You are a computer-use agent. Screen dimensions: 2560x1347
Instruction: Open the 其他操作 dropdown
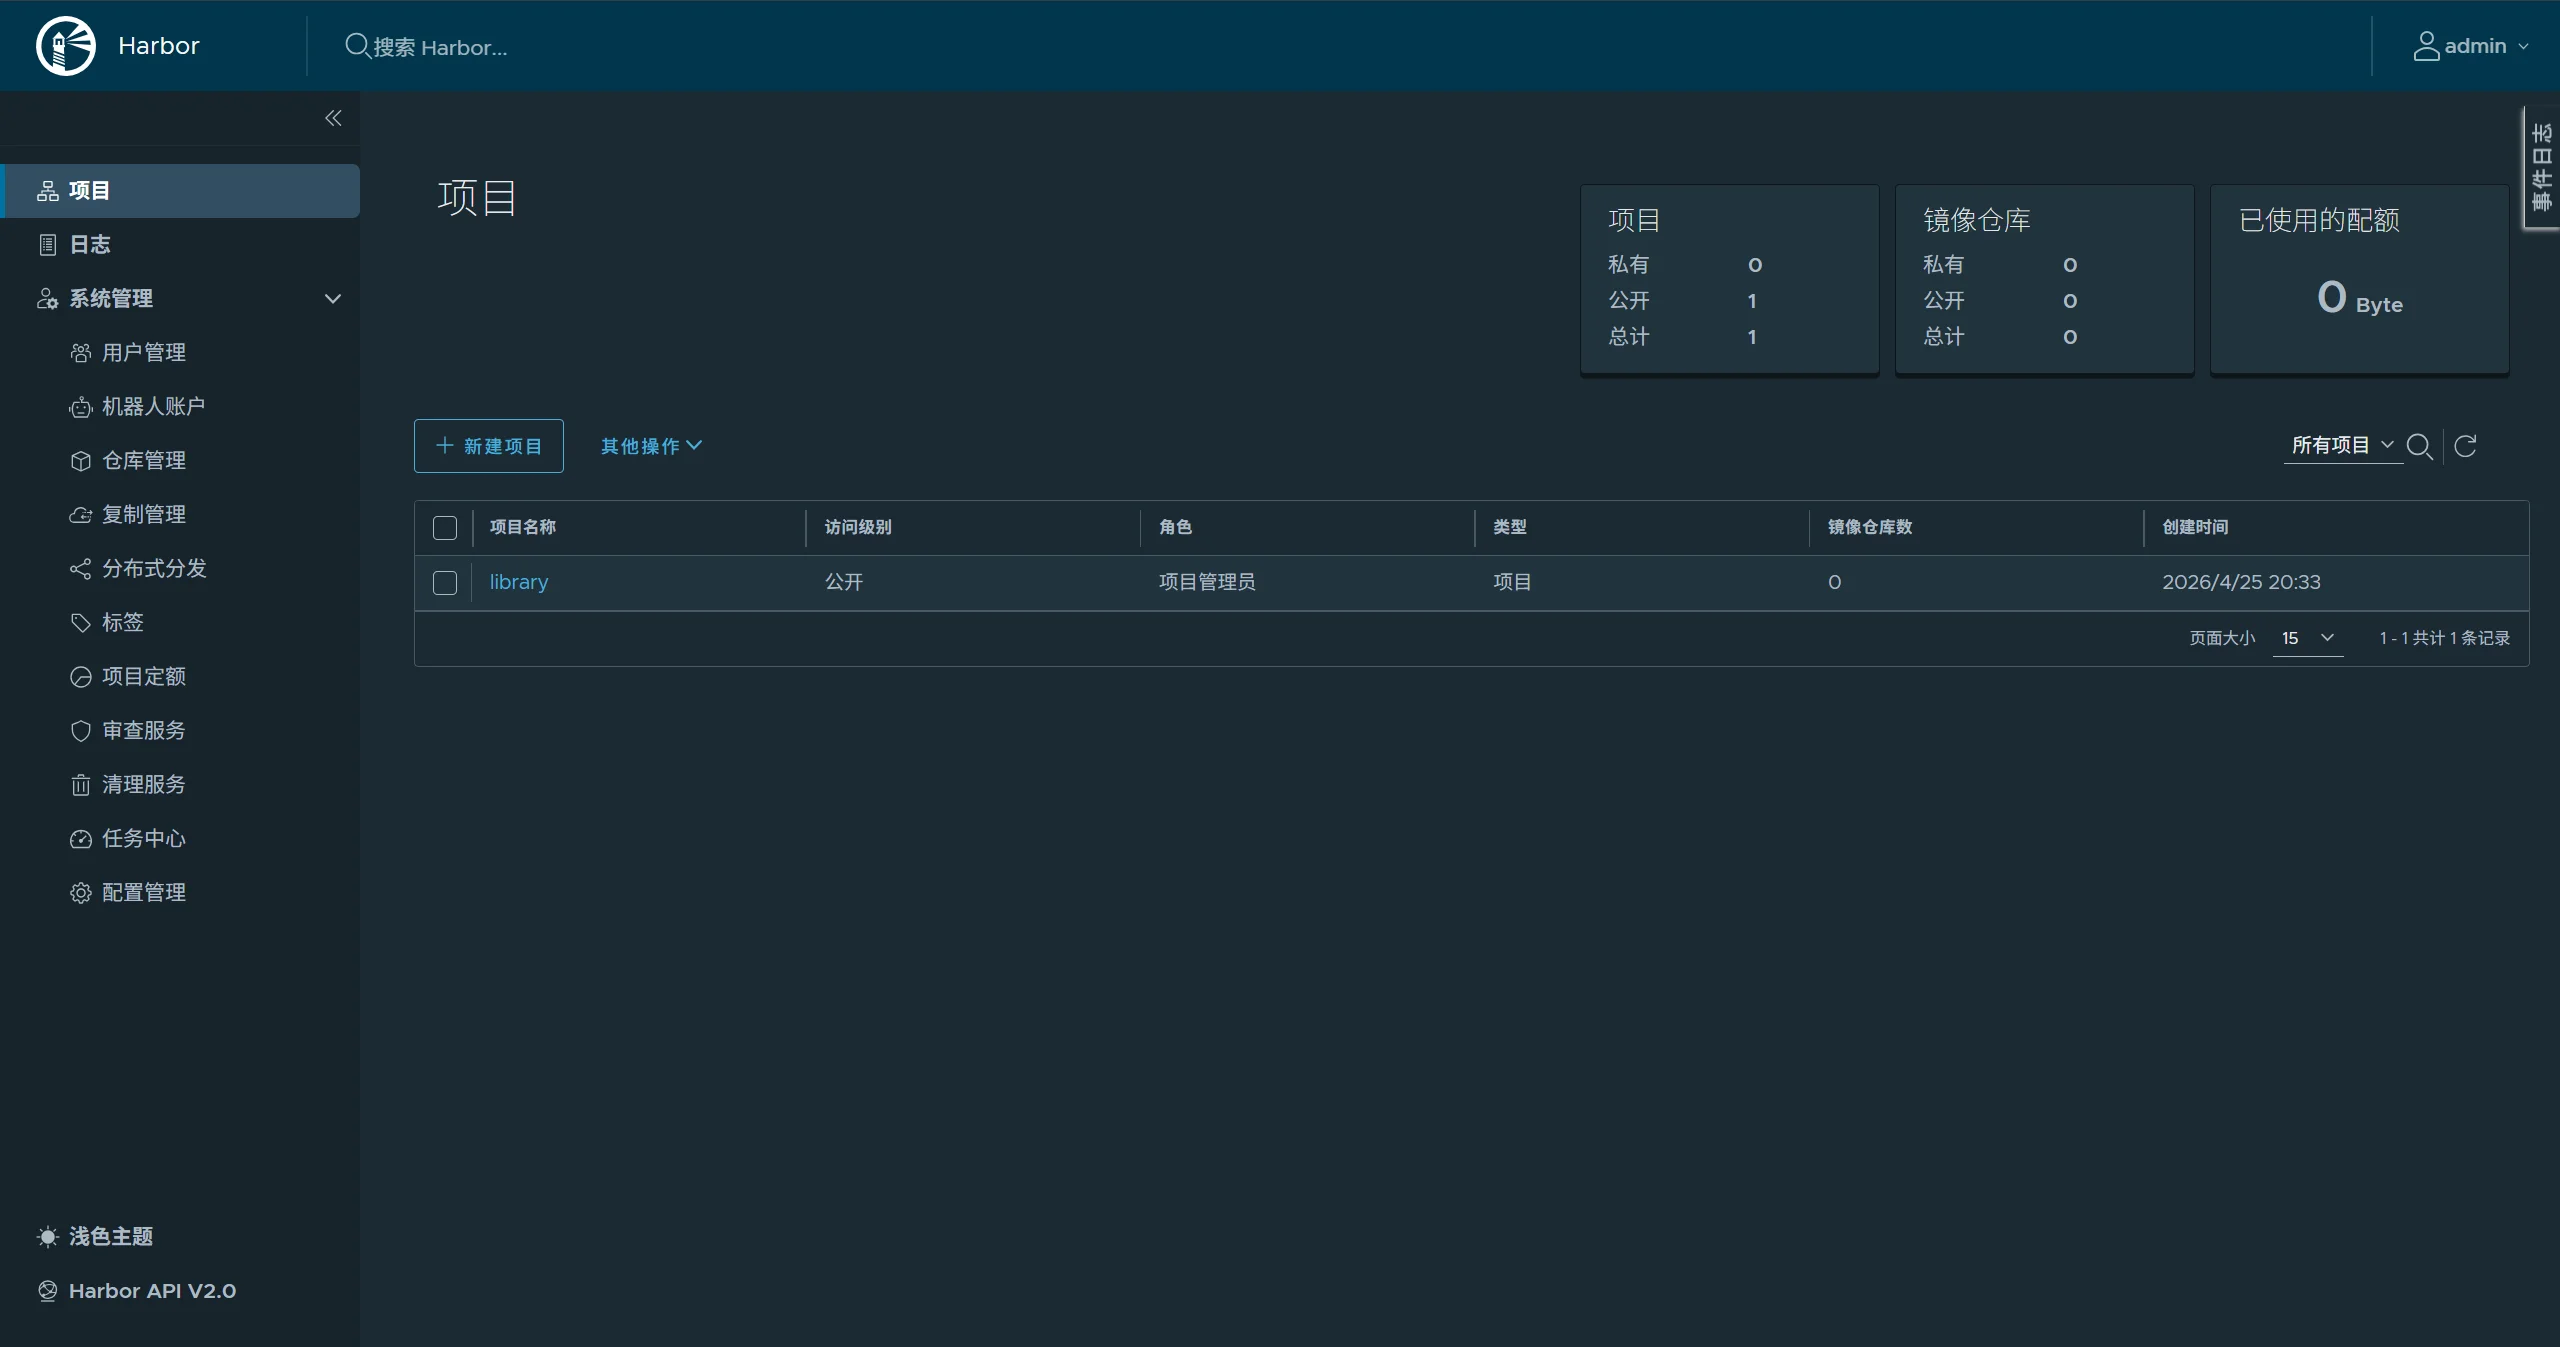click(651, 446)
